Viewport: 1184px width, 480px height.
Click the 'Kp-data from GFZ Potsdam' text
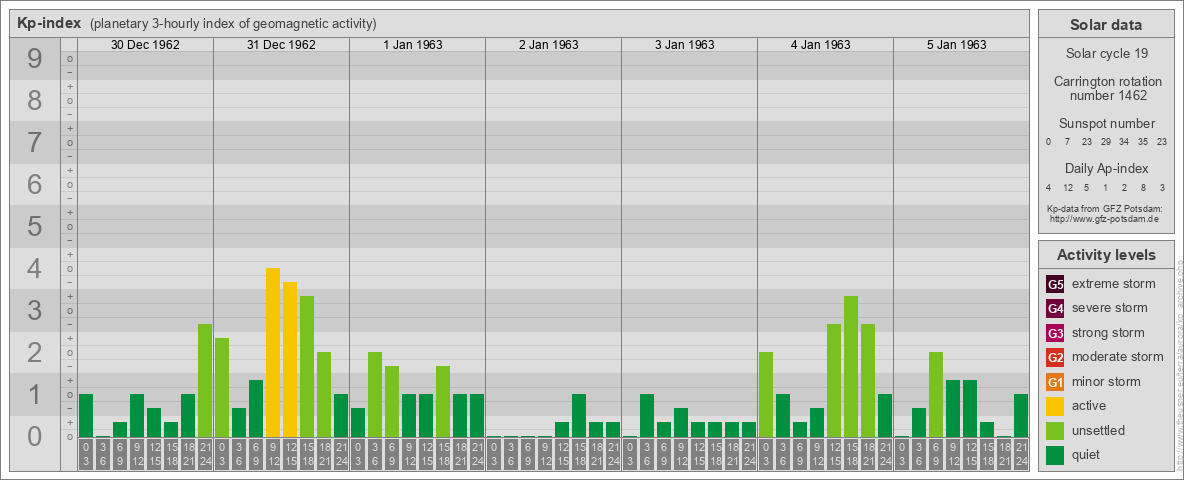1106,208
